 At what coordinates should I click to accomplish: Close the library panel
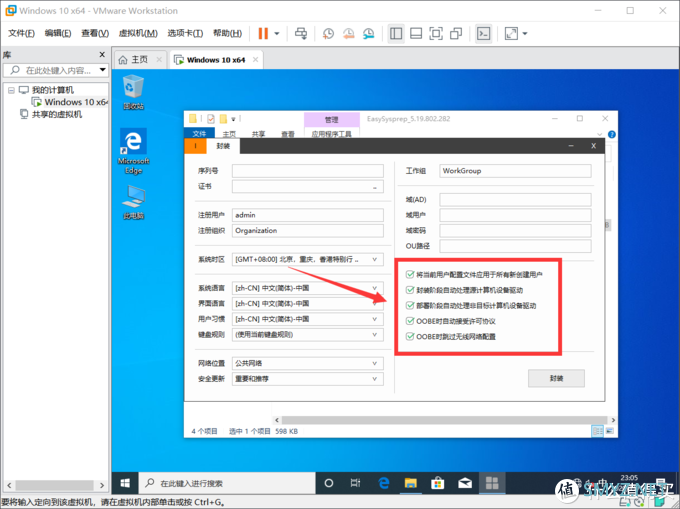[x=102, y=54]
